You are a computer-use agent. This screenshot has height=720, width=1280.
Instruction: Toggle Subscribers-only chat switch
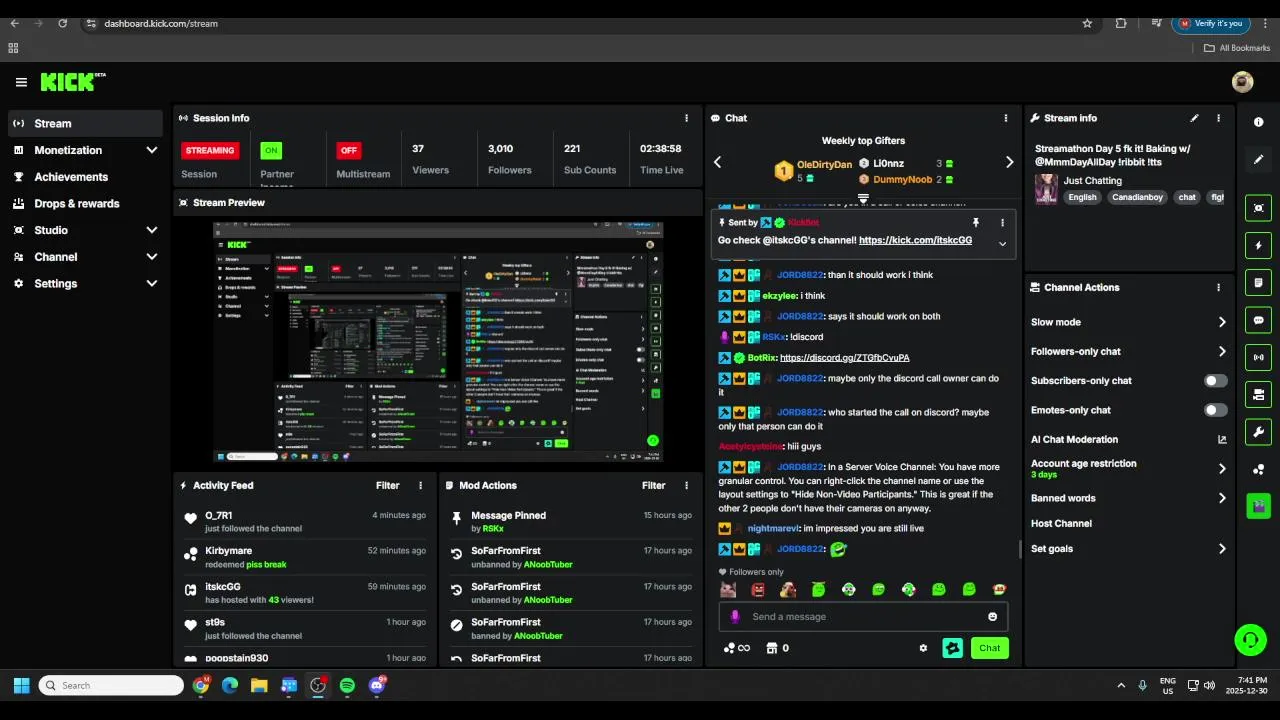1215,381
